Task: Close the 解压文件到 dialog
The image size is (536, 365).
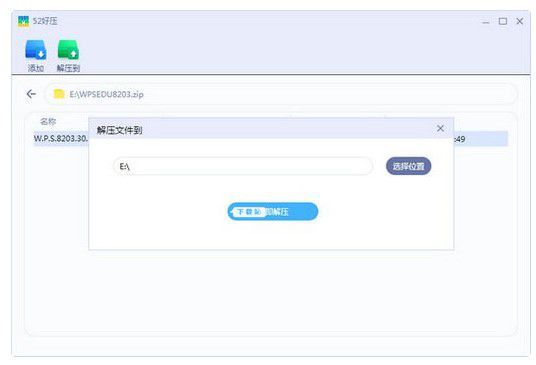Action: point(440,129)
